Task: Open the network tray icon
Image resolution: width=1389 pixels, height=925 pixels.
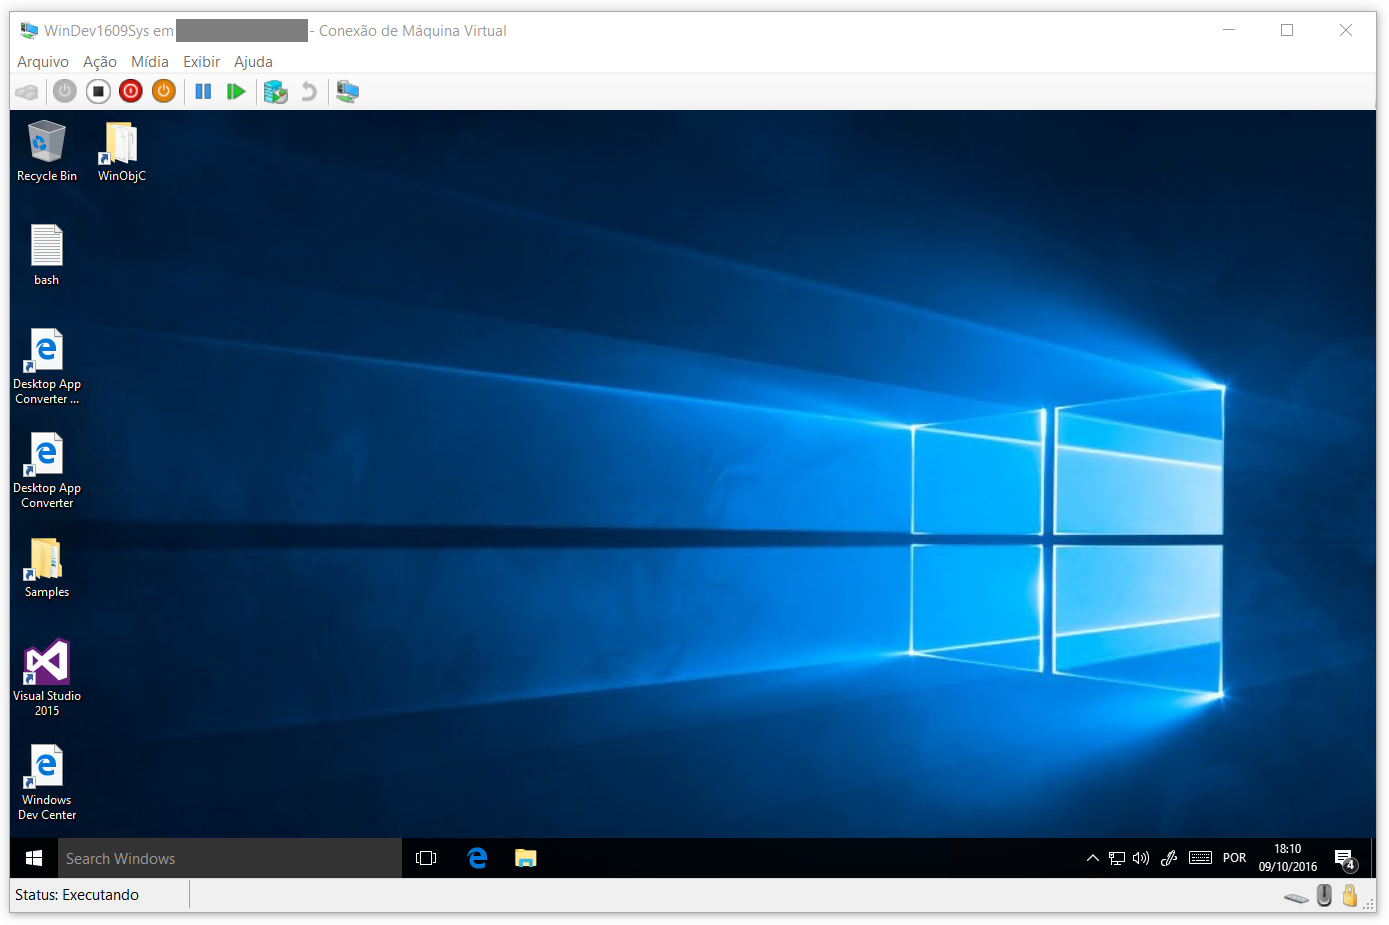Action: pyautogui.click(x=1117, y=858)
